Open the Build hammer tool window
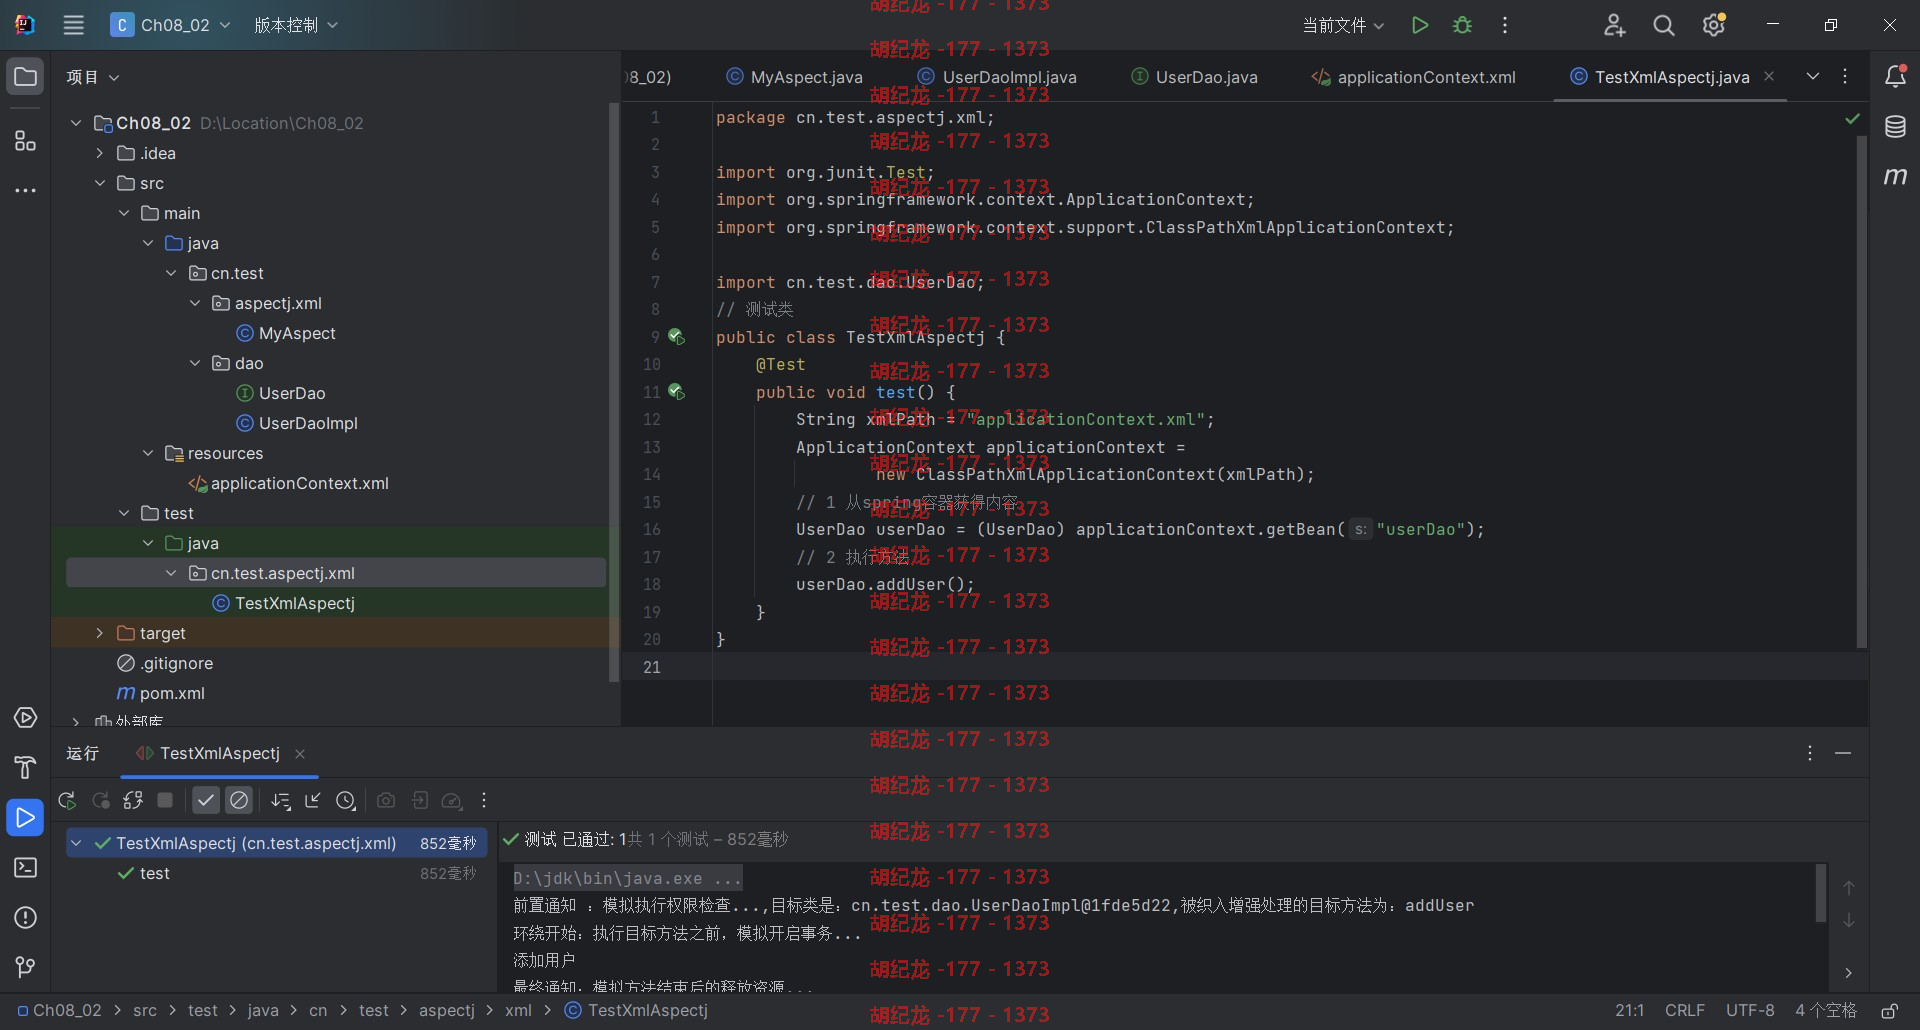 coord(25,767)
